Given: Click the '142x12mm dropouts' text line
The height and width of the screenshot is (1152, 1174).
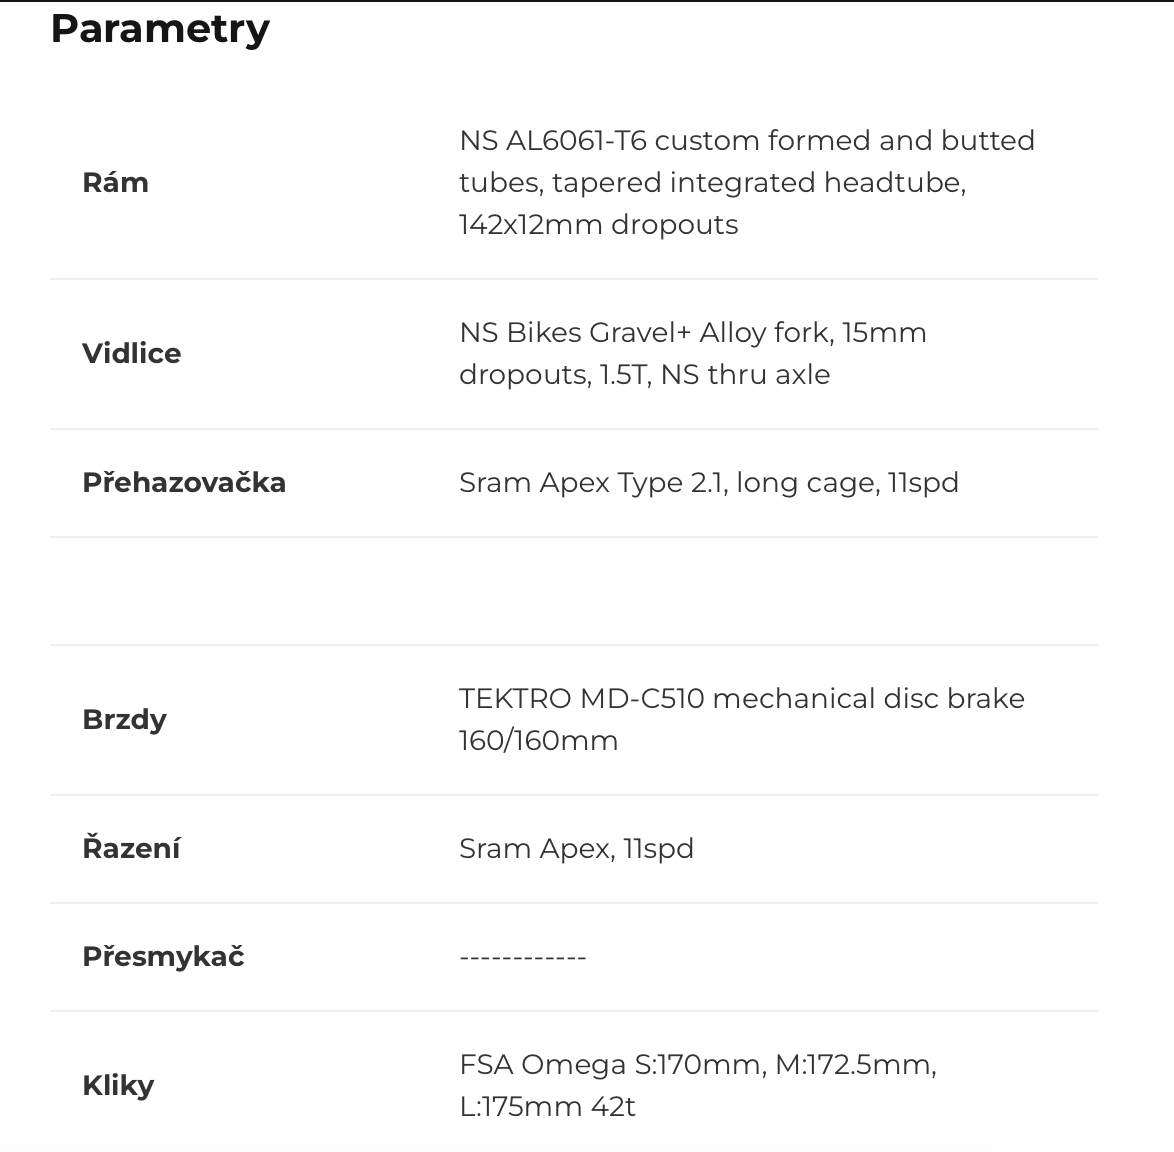Looking at the screenshot, I should point(598,225).
